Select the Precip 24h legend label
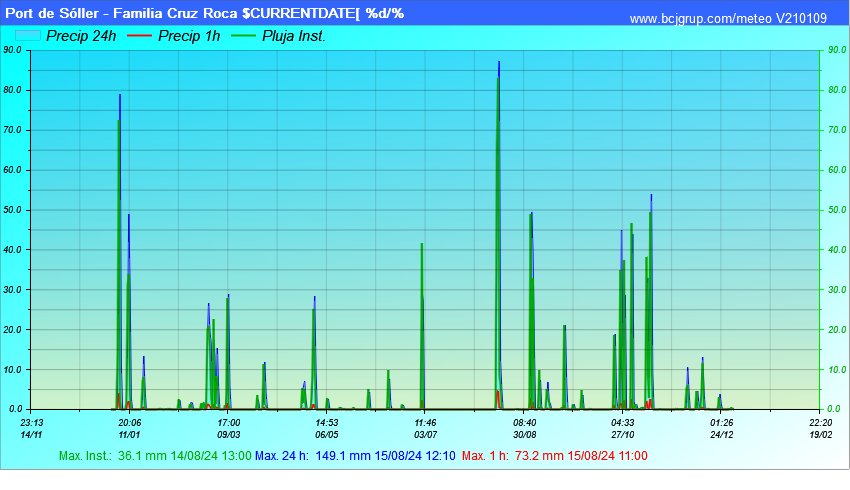The height and width of the screenshot is (490, 850). pyautogui.click(x=81, y=36)
